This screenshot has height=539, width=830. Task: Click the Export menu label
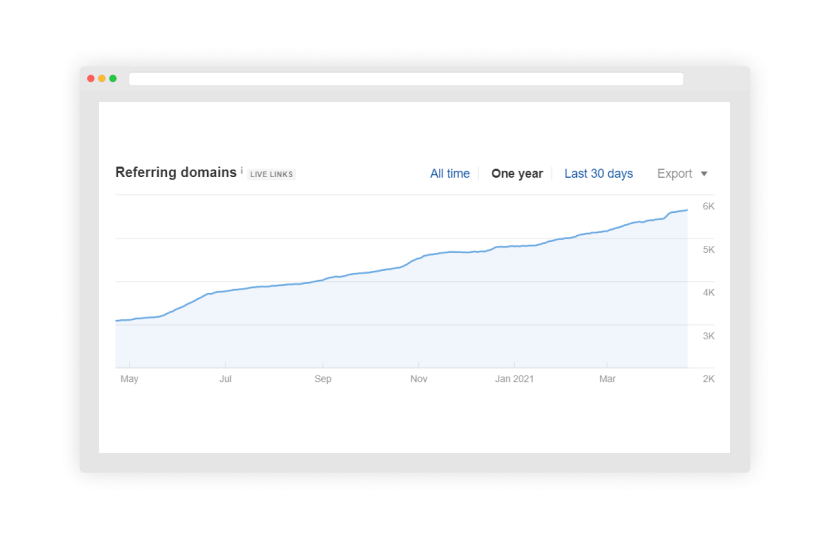pyautogui.click(x=674, y=174)
